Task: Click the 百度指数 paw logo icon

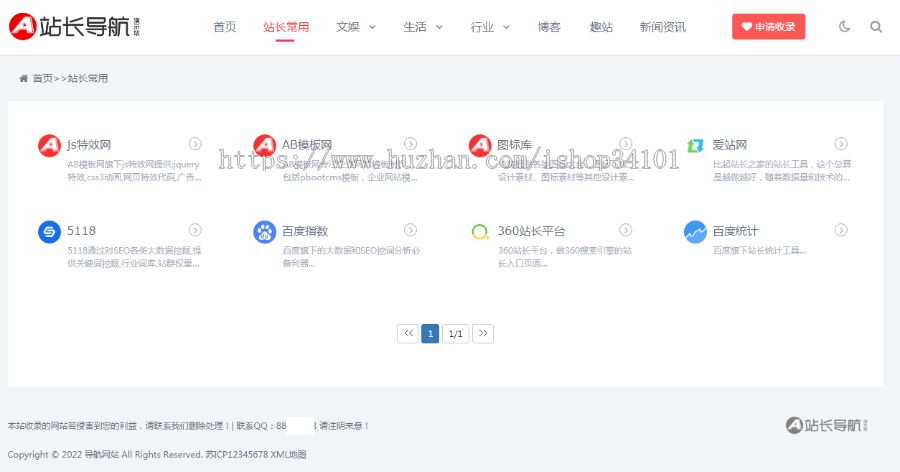Action: pyautogui.click(x=265, y=231)
